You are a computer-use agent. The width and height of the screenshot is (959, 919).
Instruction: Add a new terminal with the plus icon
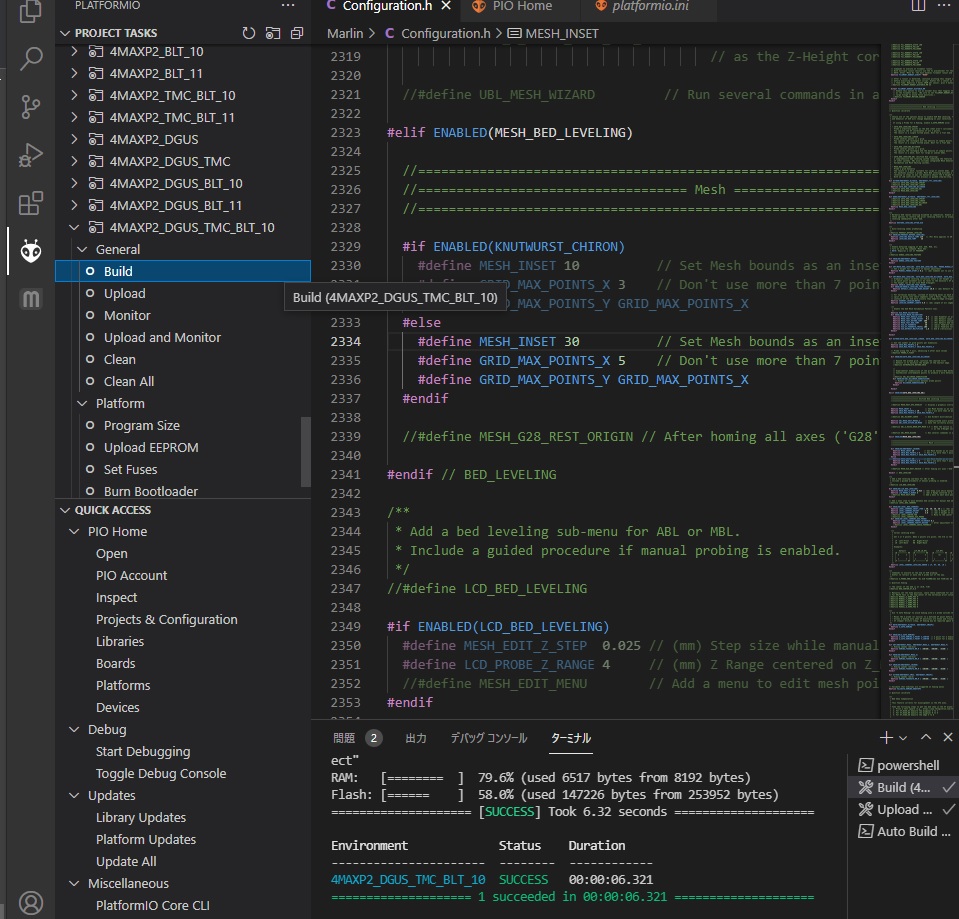tap(886, 737)
